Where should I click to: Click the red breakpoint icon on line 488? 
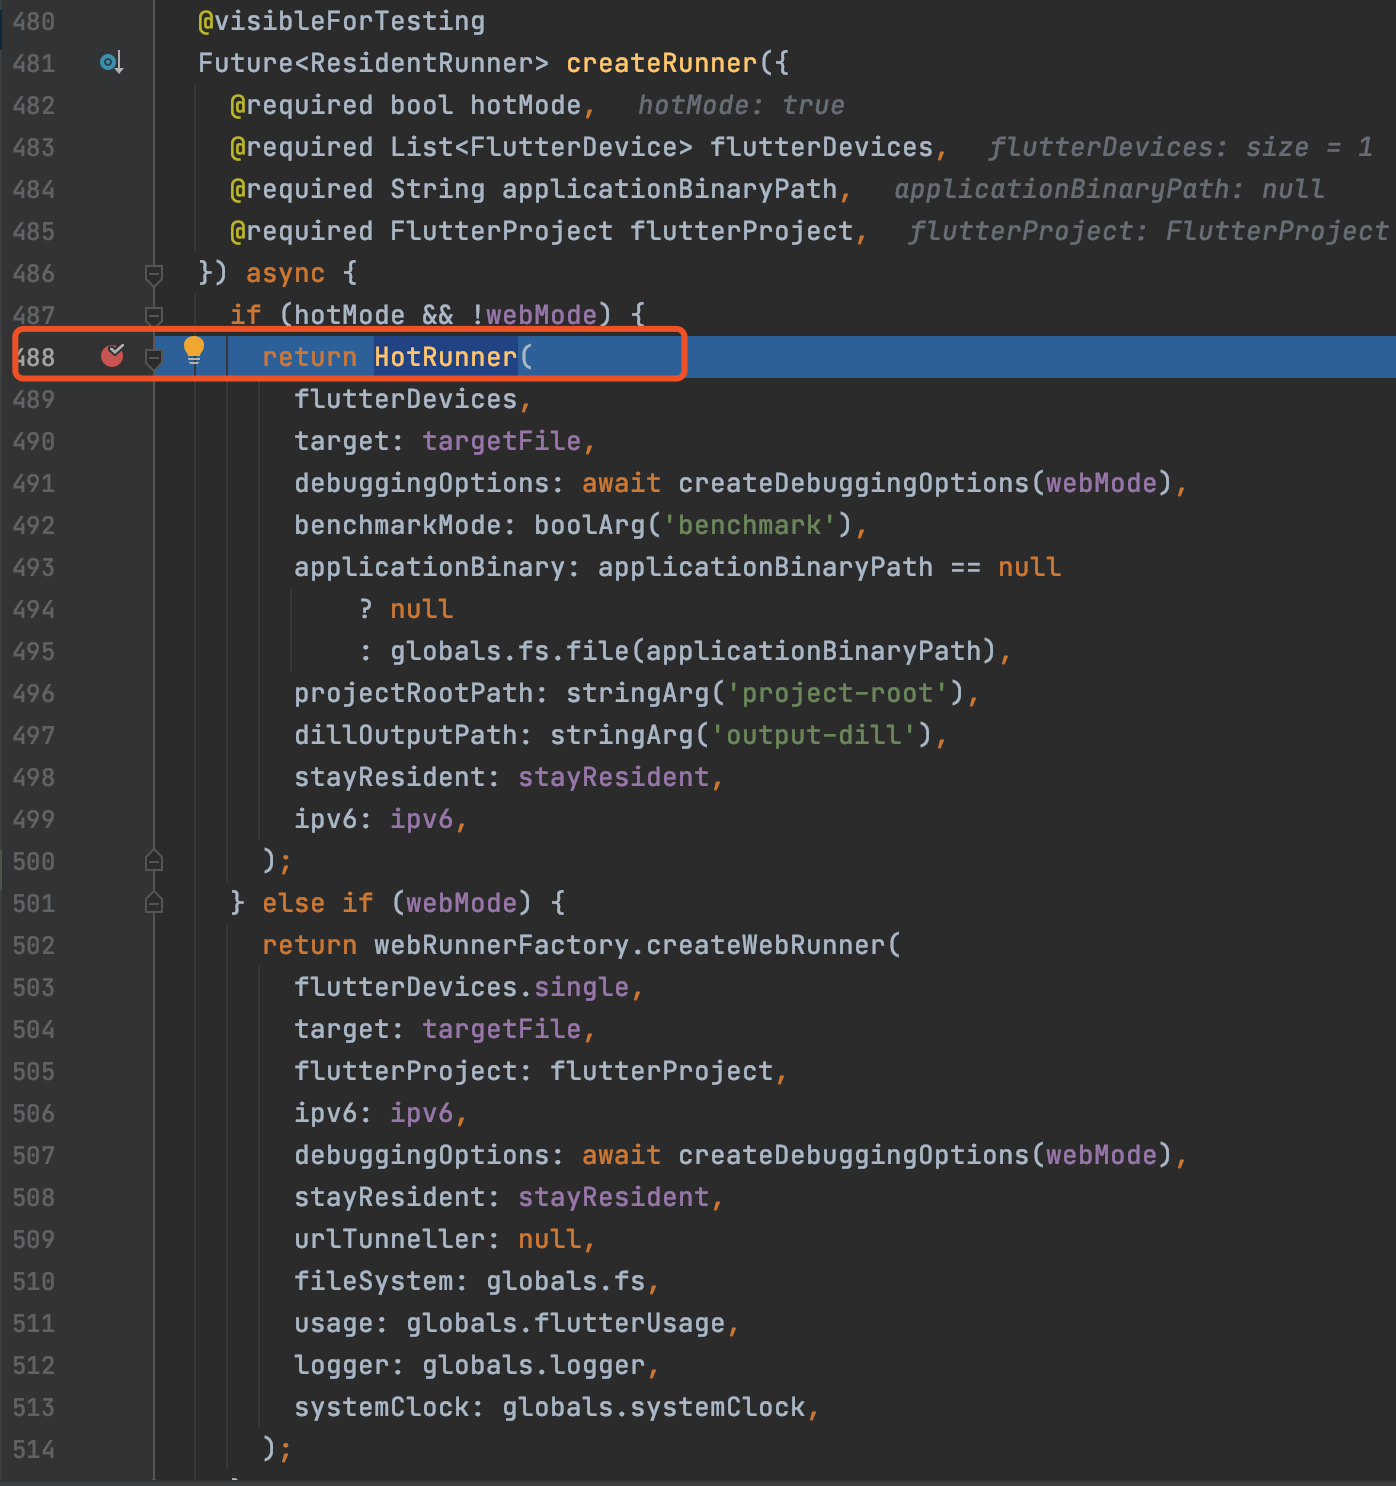point(113,355)
